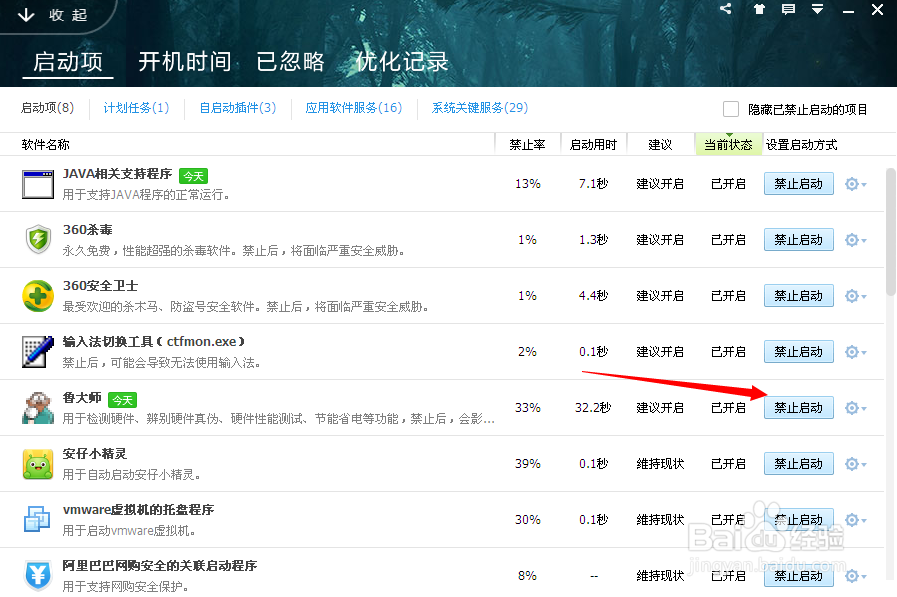Sort by the 建议 column header
This screenshot has height=597, width=897.
click(660, 145)
